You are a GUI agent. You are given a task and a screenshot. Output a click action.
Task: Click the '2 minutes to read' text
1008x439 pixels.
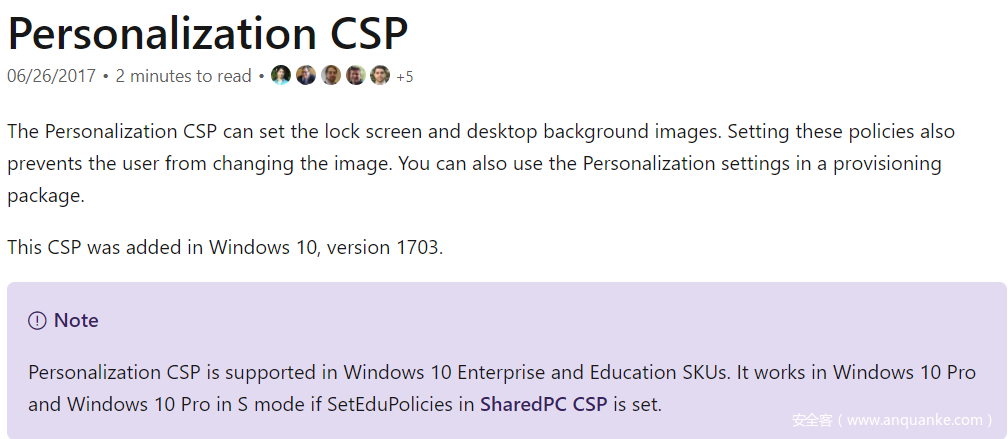pos(183,77)
